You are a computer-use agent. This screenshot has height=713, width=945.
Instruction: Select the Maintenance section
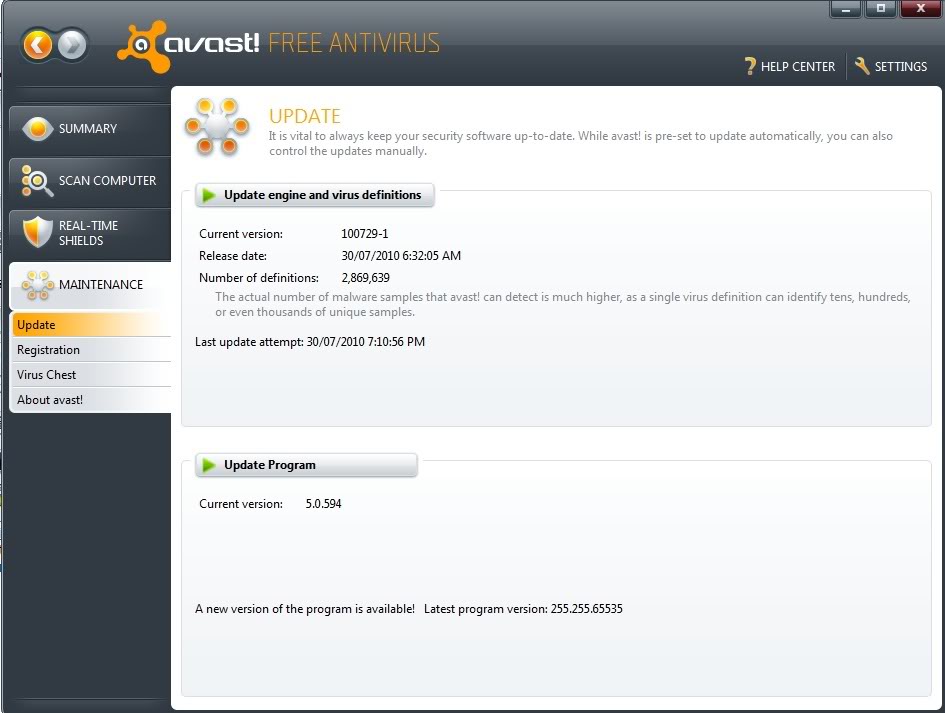(x=90, y=284)
